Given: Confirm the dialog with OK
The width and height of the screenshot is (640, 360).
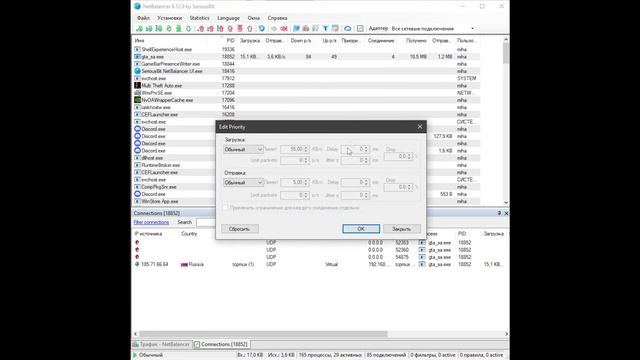Looking at the screenshot, I should (x=361, y=229).
